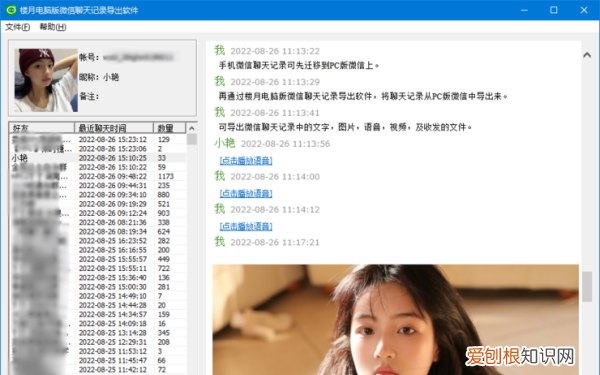Close the 楼月 chat export window
600x375 pixels.
tap(584, 10)
